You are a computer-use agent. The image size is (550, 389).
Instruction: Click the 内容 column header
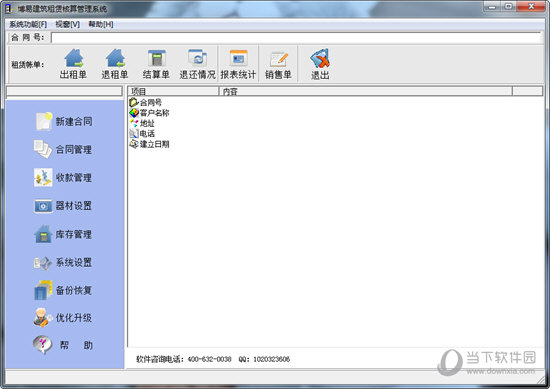(x=365, y=92)
